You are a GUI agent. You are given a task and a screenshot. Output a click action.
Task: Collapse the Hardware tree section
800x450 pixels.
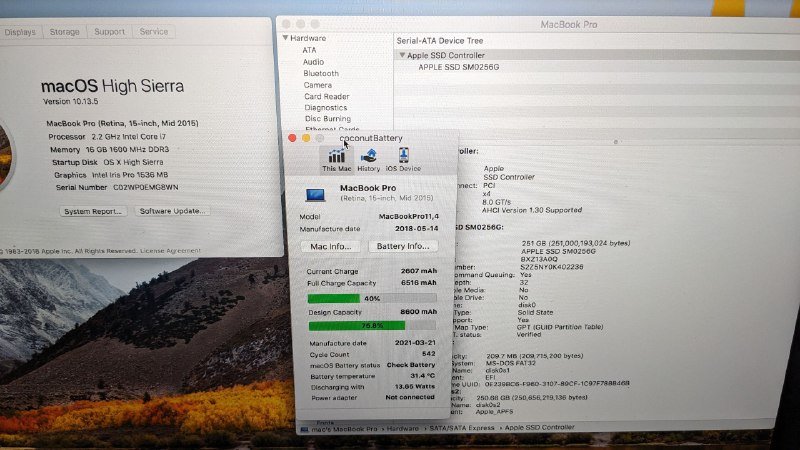pos(286,38)
